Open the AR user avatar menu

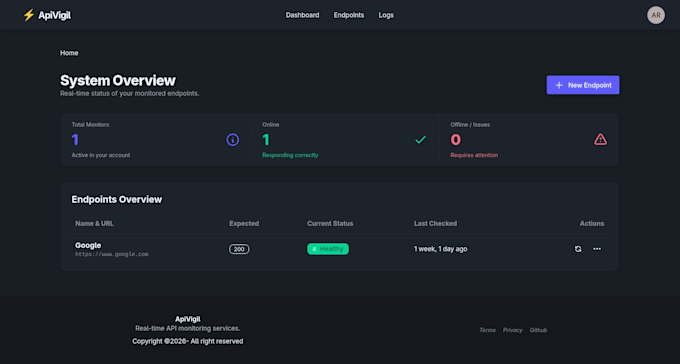[x=656, y=15]
